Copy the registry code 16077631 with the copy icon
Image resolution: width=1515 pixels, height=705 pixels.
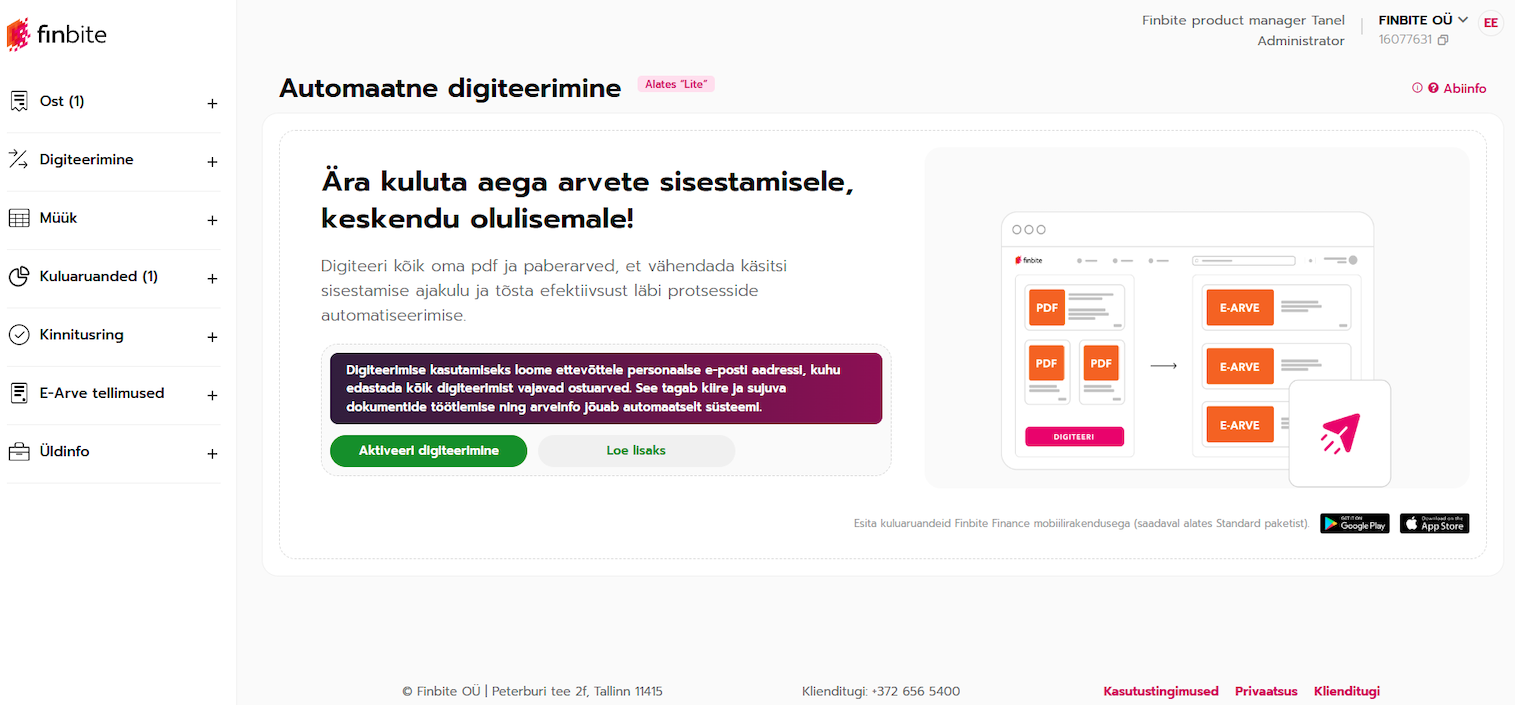click(x=1443, y=40)
